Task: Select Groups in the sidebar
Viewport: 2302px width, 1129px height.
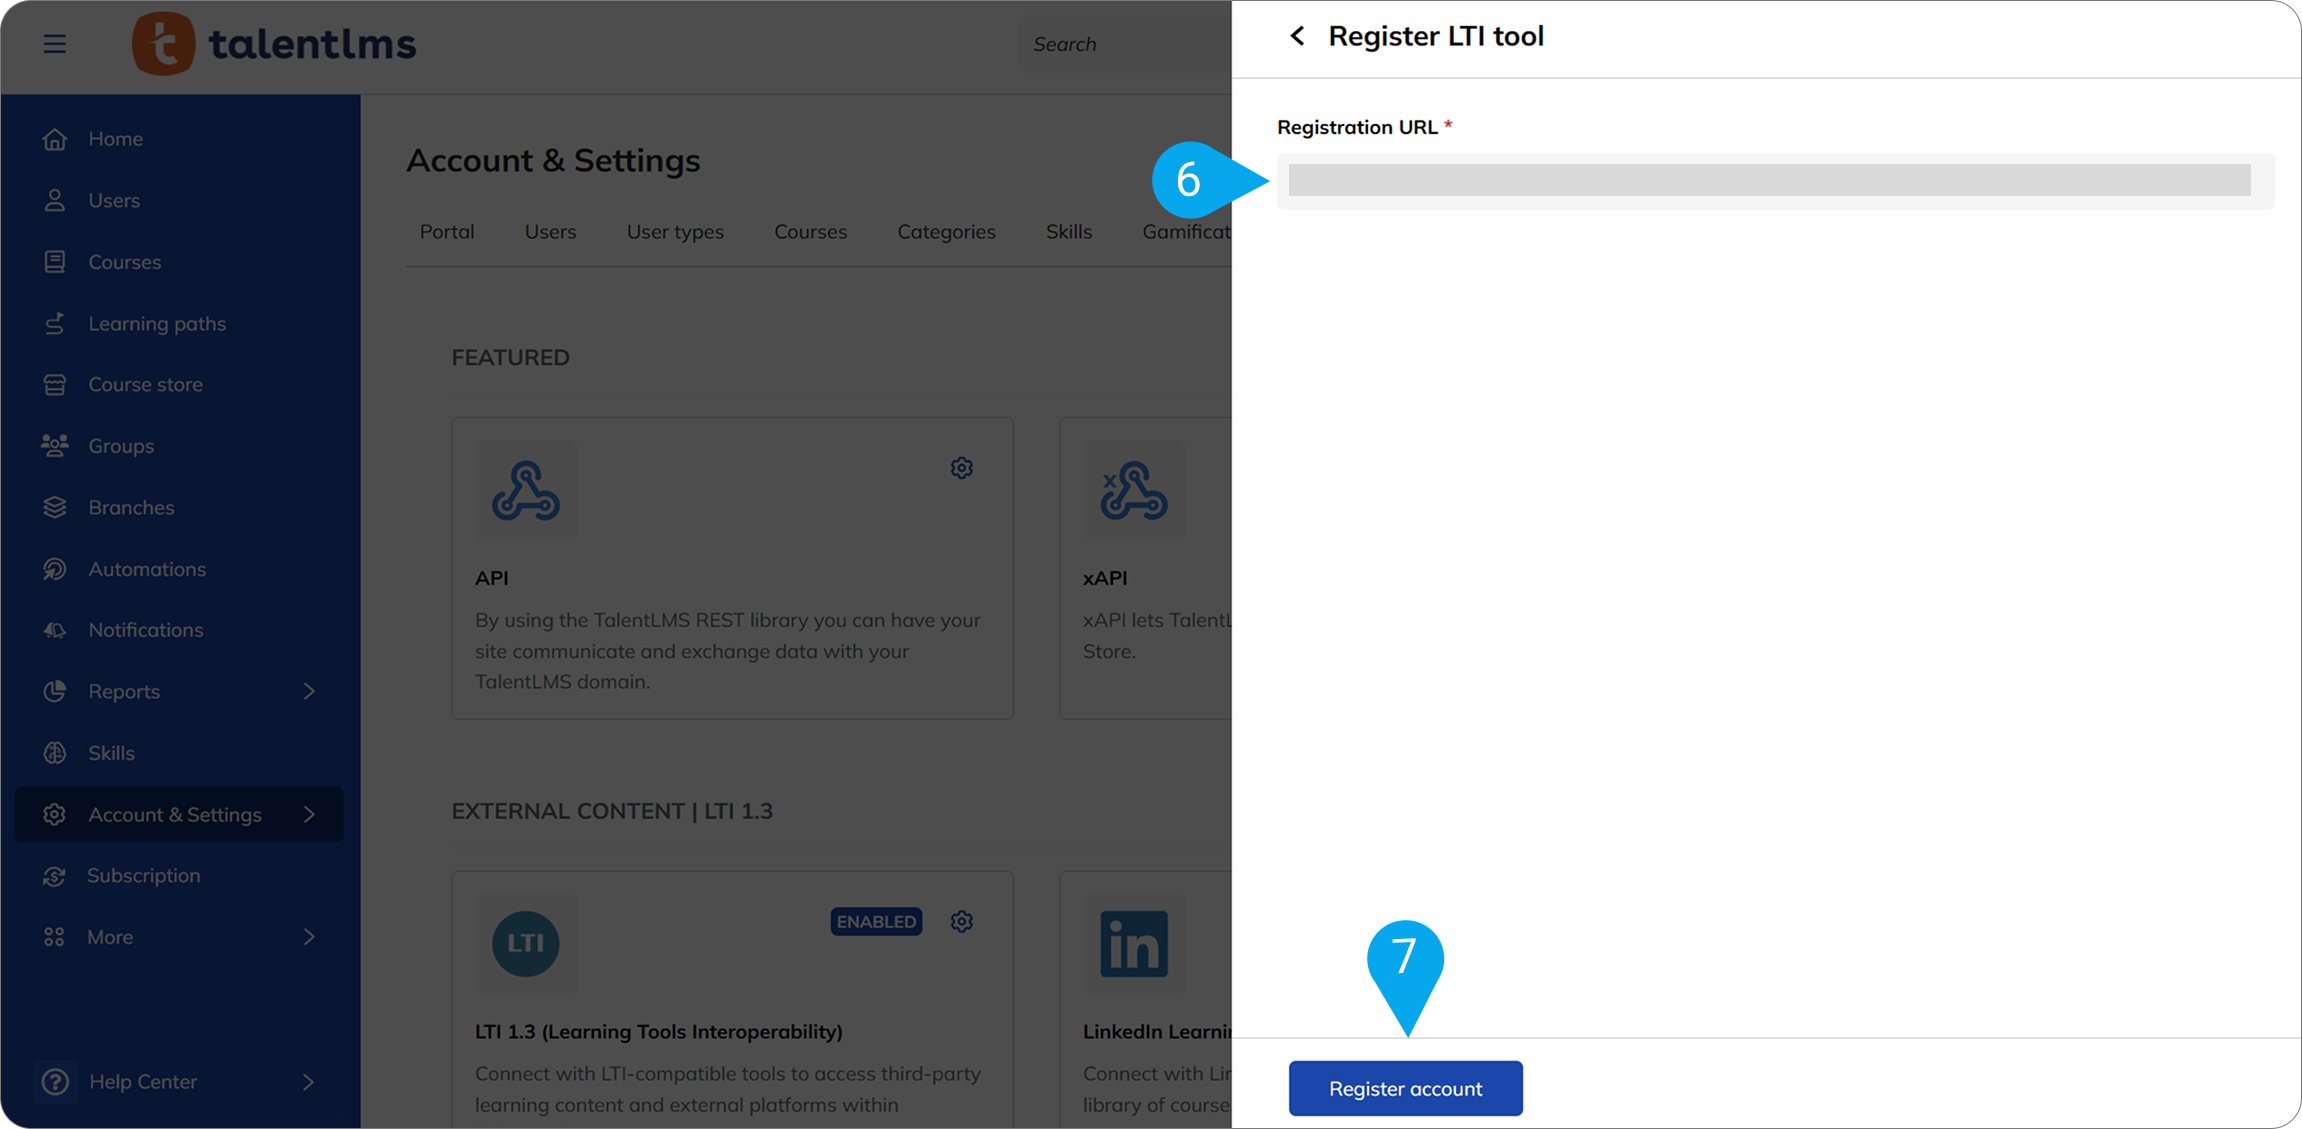Action: (x=120, y=445)
